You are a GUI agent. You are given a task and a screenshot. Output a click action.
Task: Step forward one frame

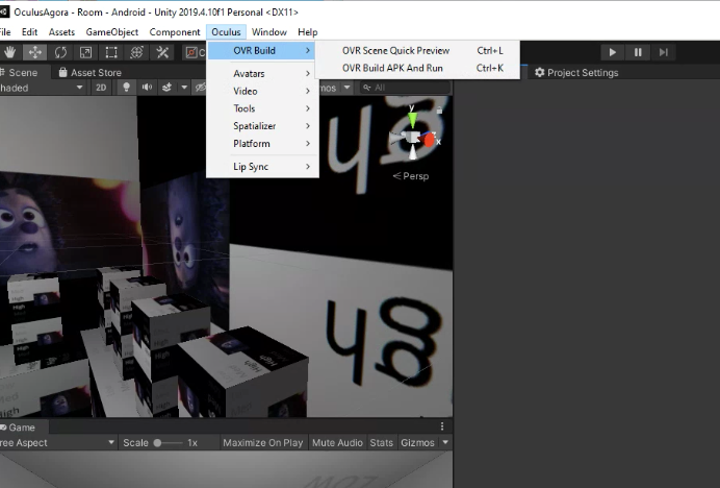(663, 52)
